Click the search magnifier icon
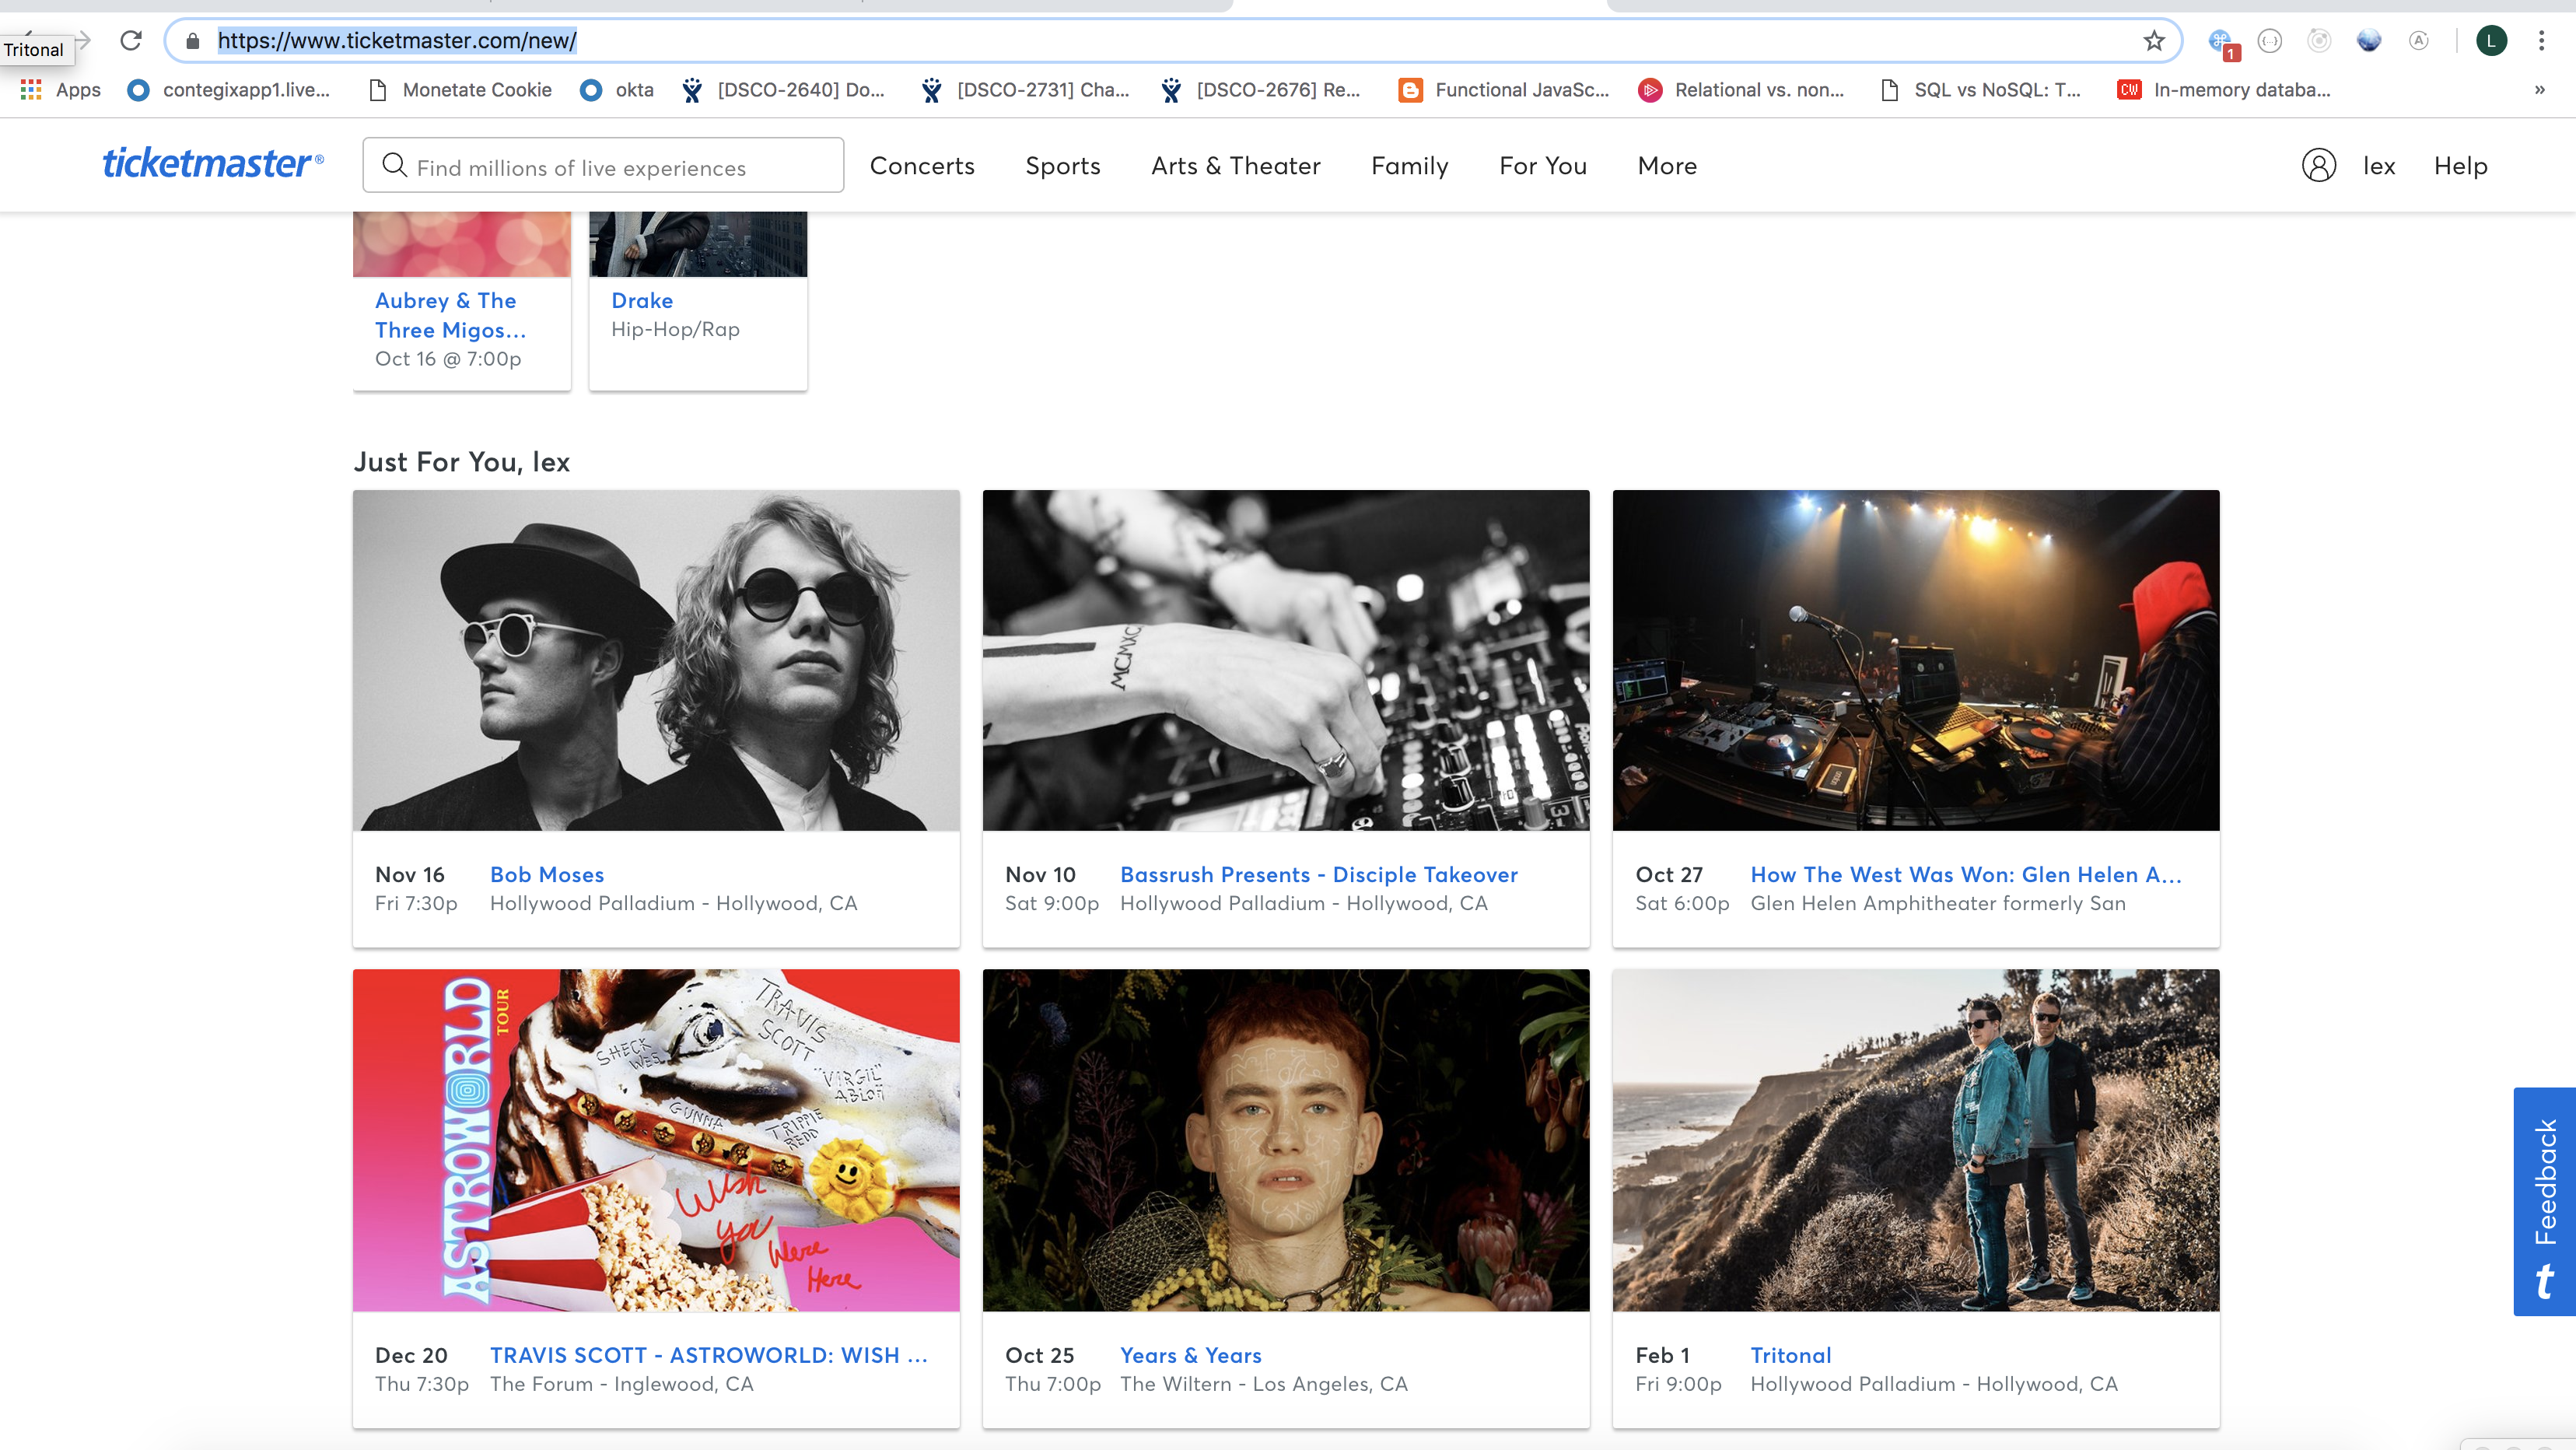2576x1450 pixels. point(395,165)
